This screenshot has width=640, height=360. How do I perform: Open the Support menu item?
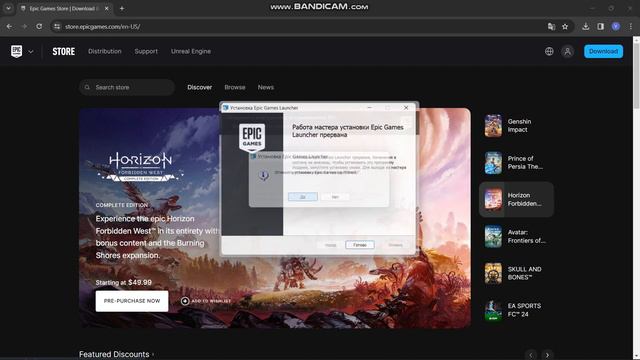(x=146, y=51)
